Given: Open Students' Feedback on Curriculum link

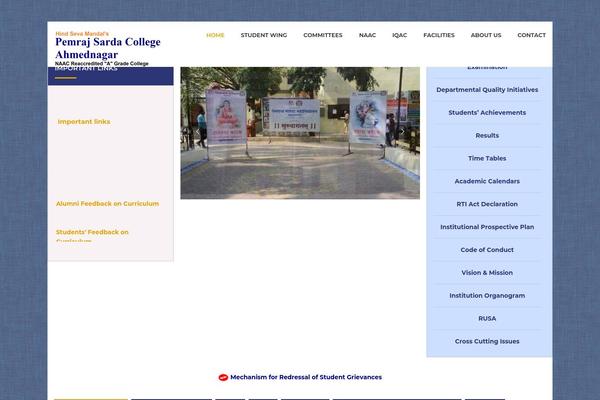Looking at the screenshot, I should pos(92,235).
